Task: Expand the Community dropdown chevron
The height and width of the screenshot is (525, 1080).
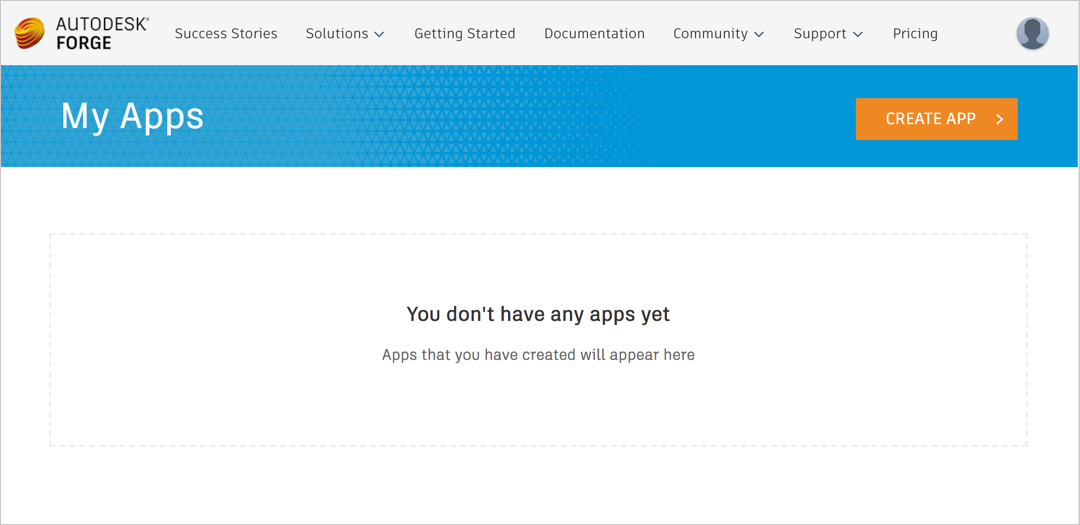Action: [x=759, y=34]
